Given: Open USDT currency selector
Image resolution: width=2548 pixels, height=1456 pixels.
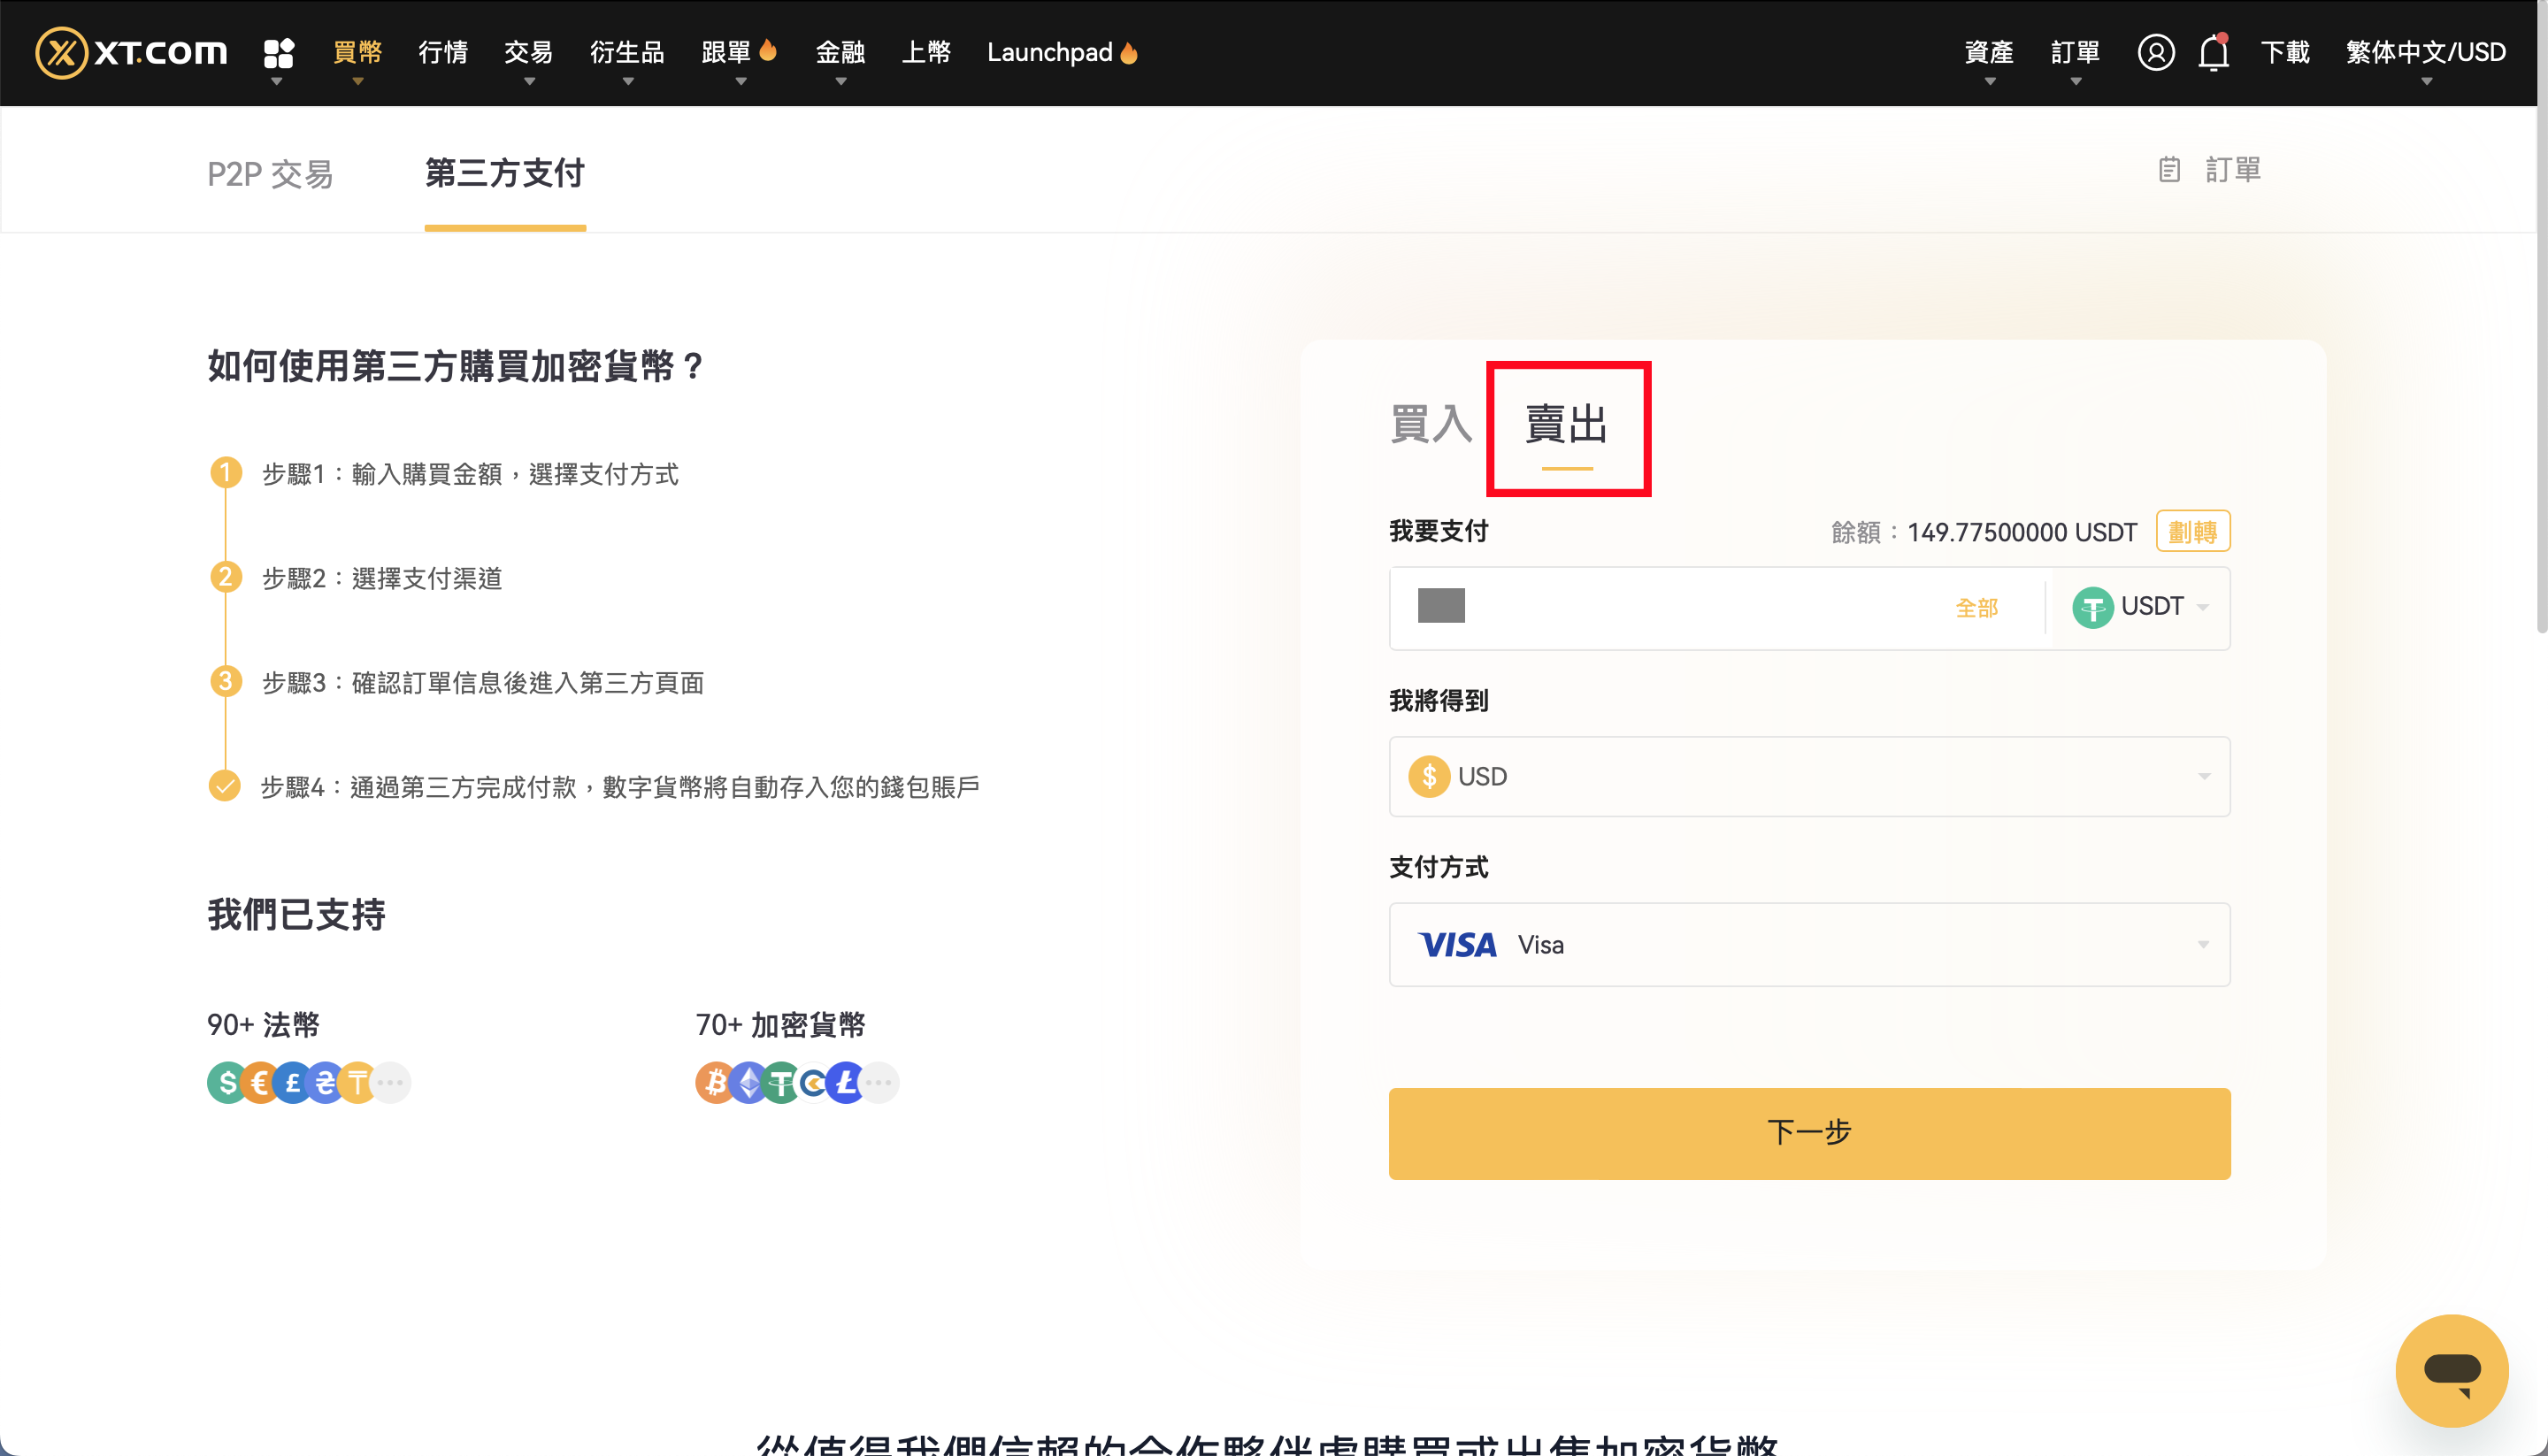Looking at the screenshot, I should [x=2140, y=607].
